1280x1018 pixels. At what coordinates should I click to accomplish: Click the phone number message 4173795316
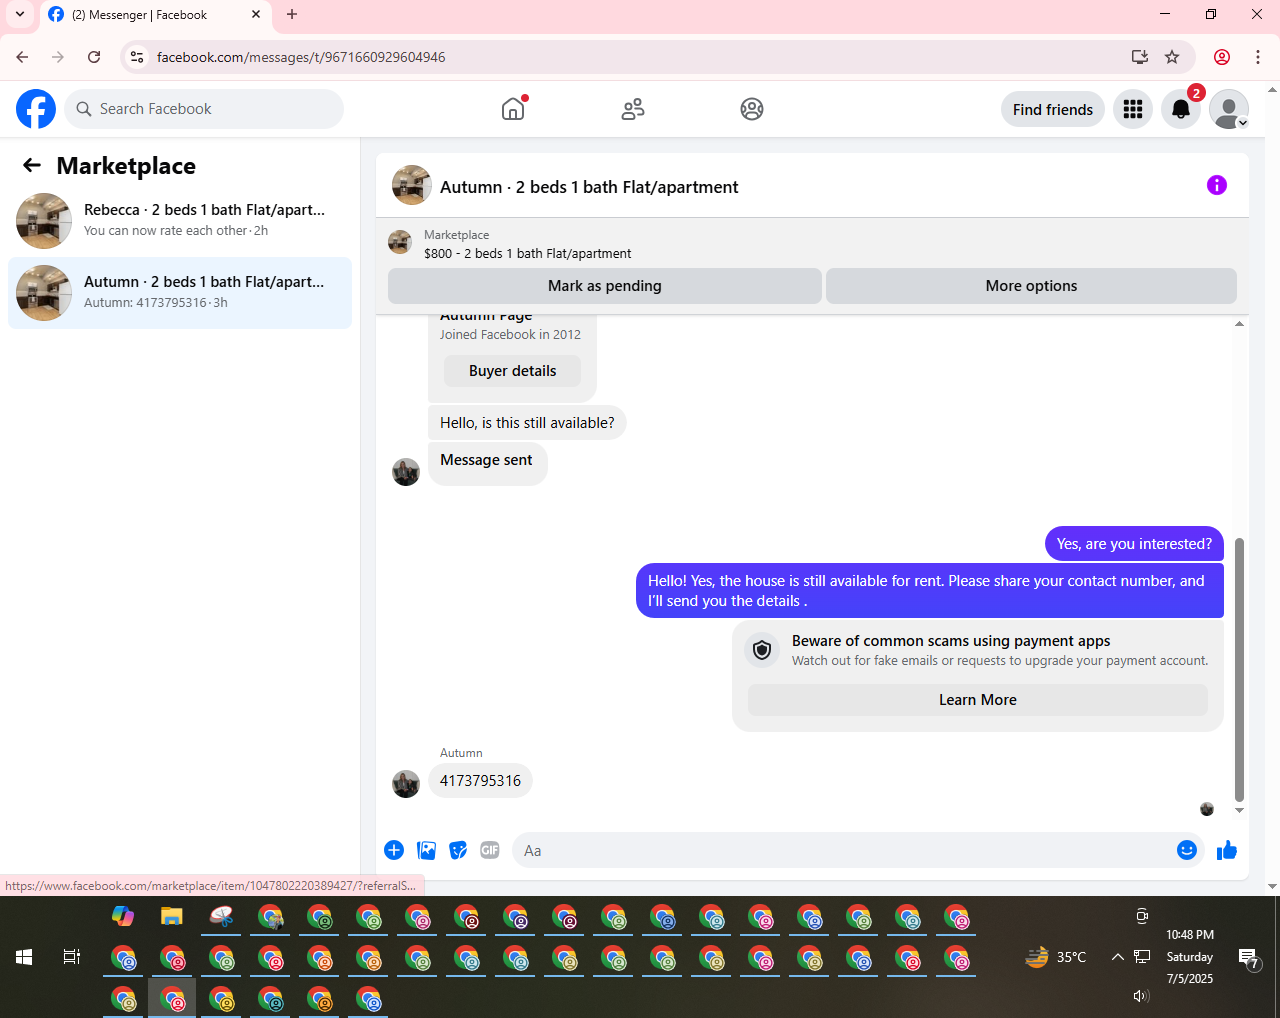point(480,781)
